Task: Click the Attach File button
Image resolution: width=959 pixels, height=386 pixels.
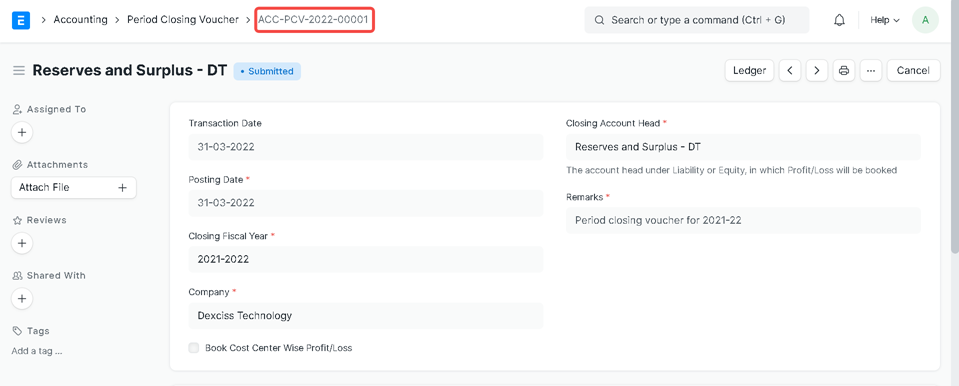Action: coord(73,188)
